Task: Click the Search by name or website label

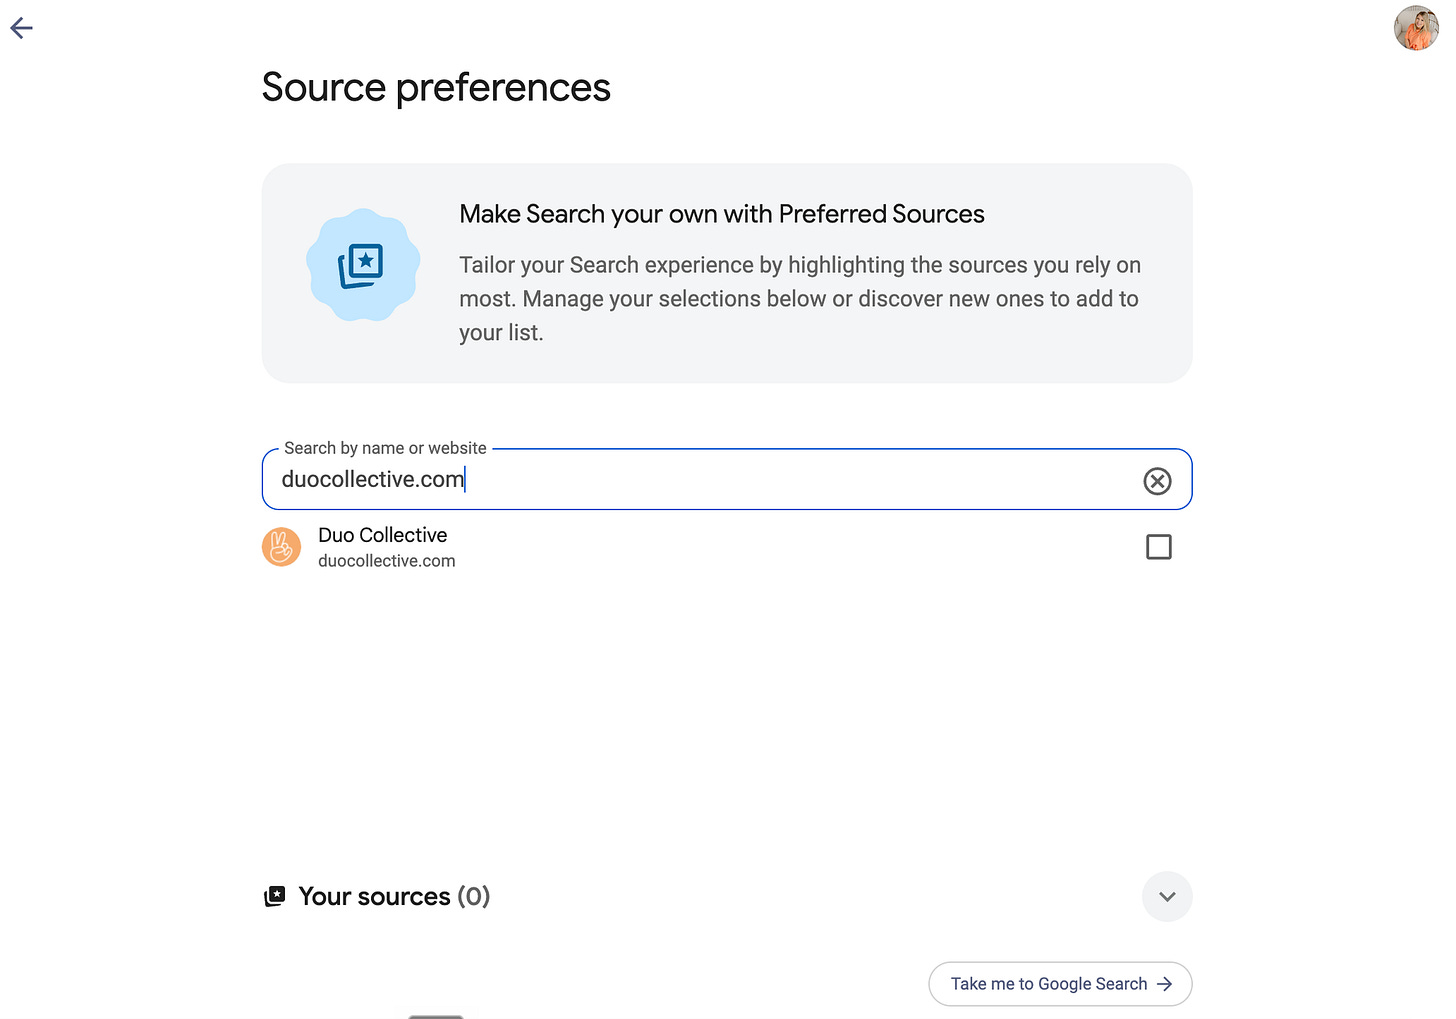Action: pos(385,448)
